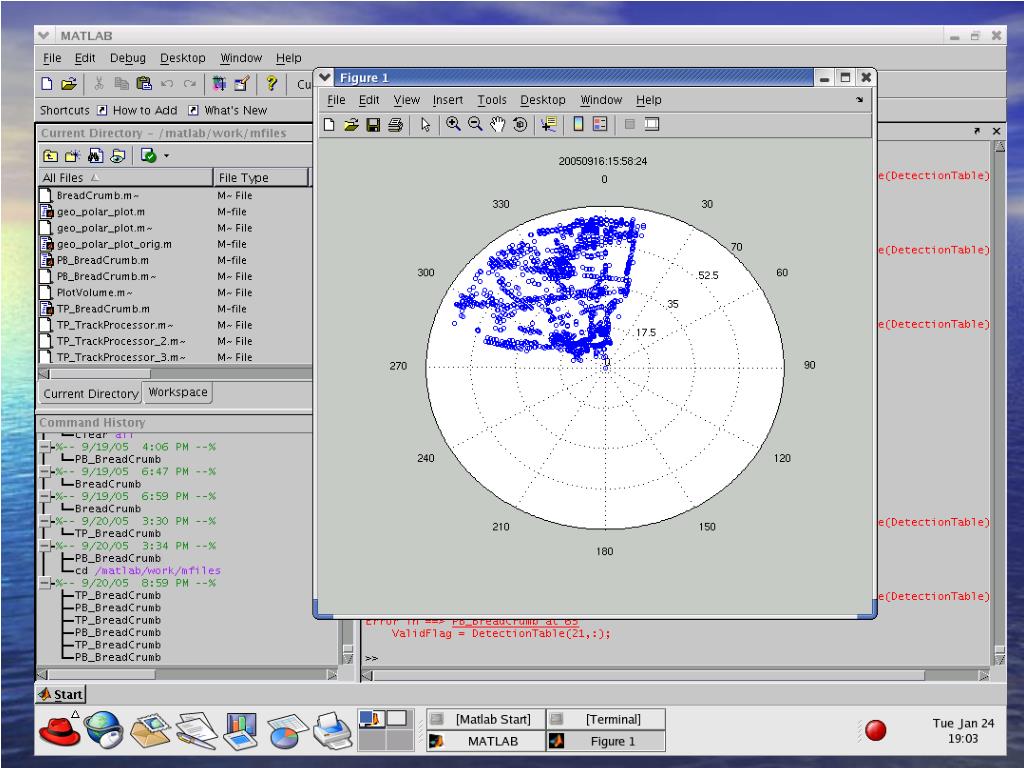The width and height of the screenshot is (1024, 768).
Task: Open the Figure 1 window menu chevron
Action: [325, 78]
